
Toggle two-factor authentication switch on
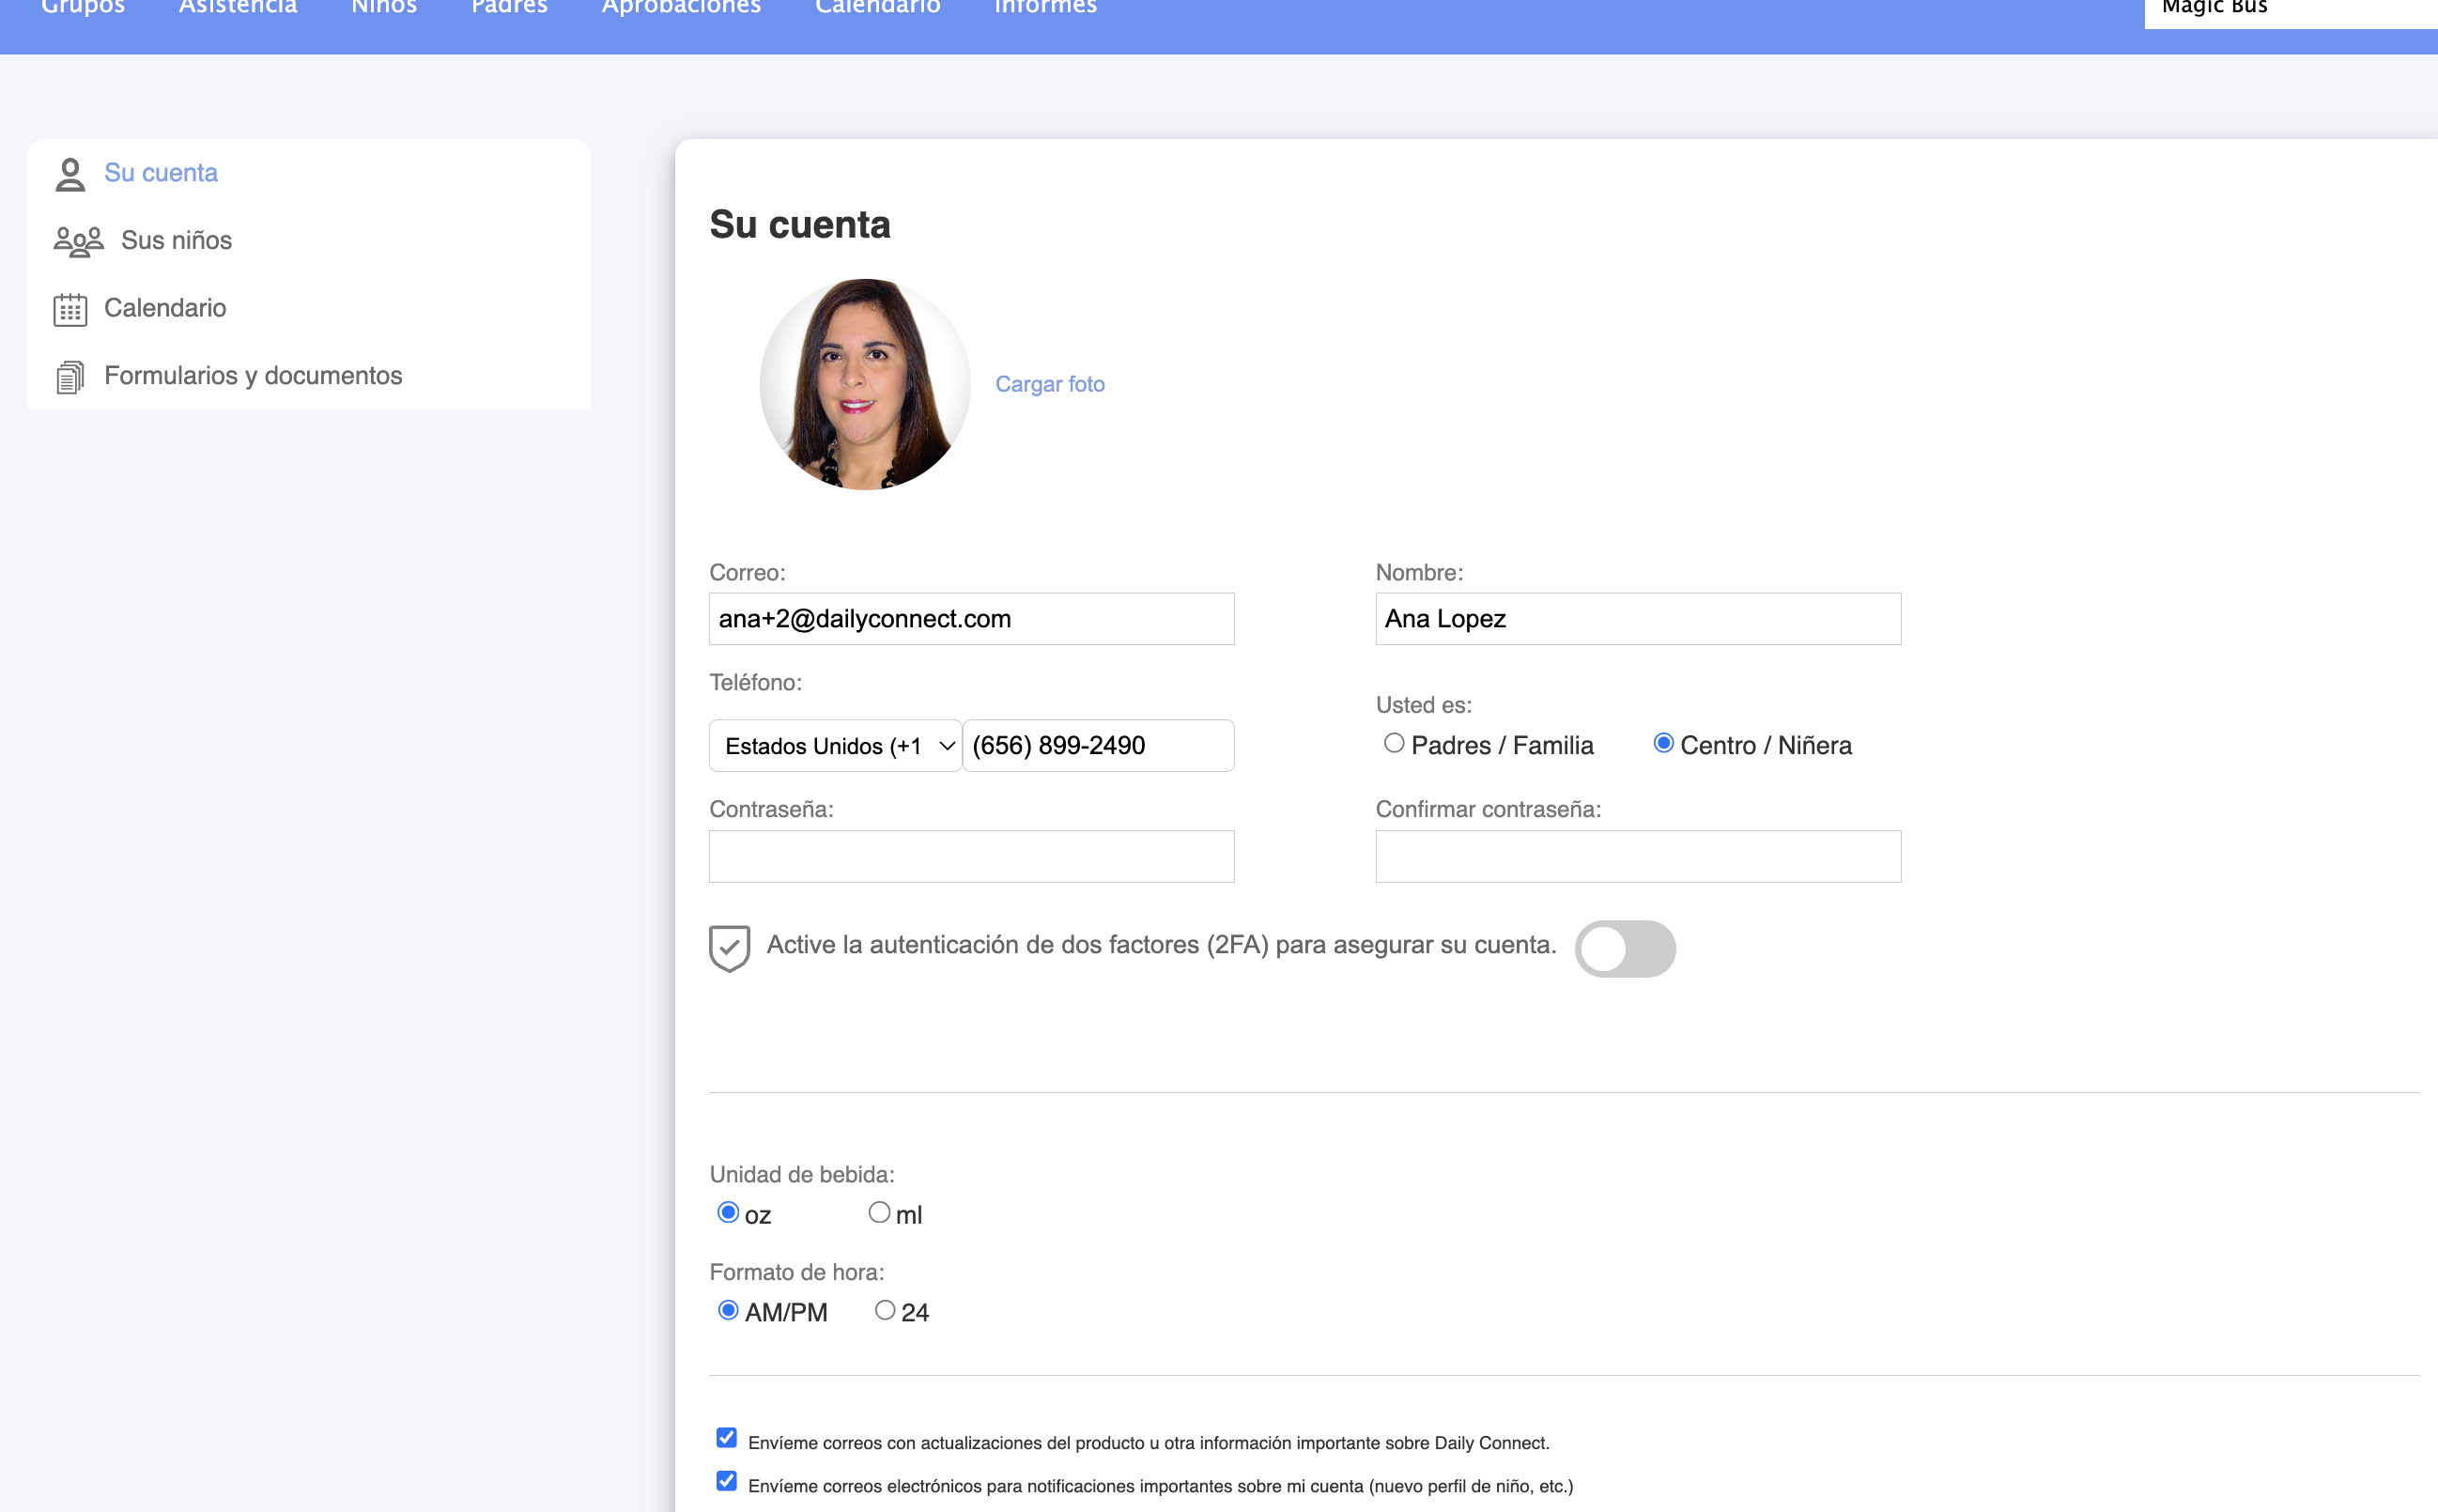coord(1624,948)
